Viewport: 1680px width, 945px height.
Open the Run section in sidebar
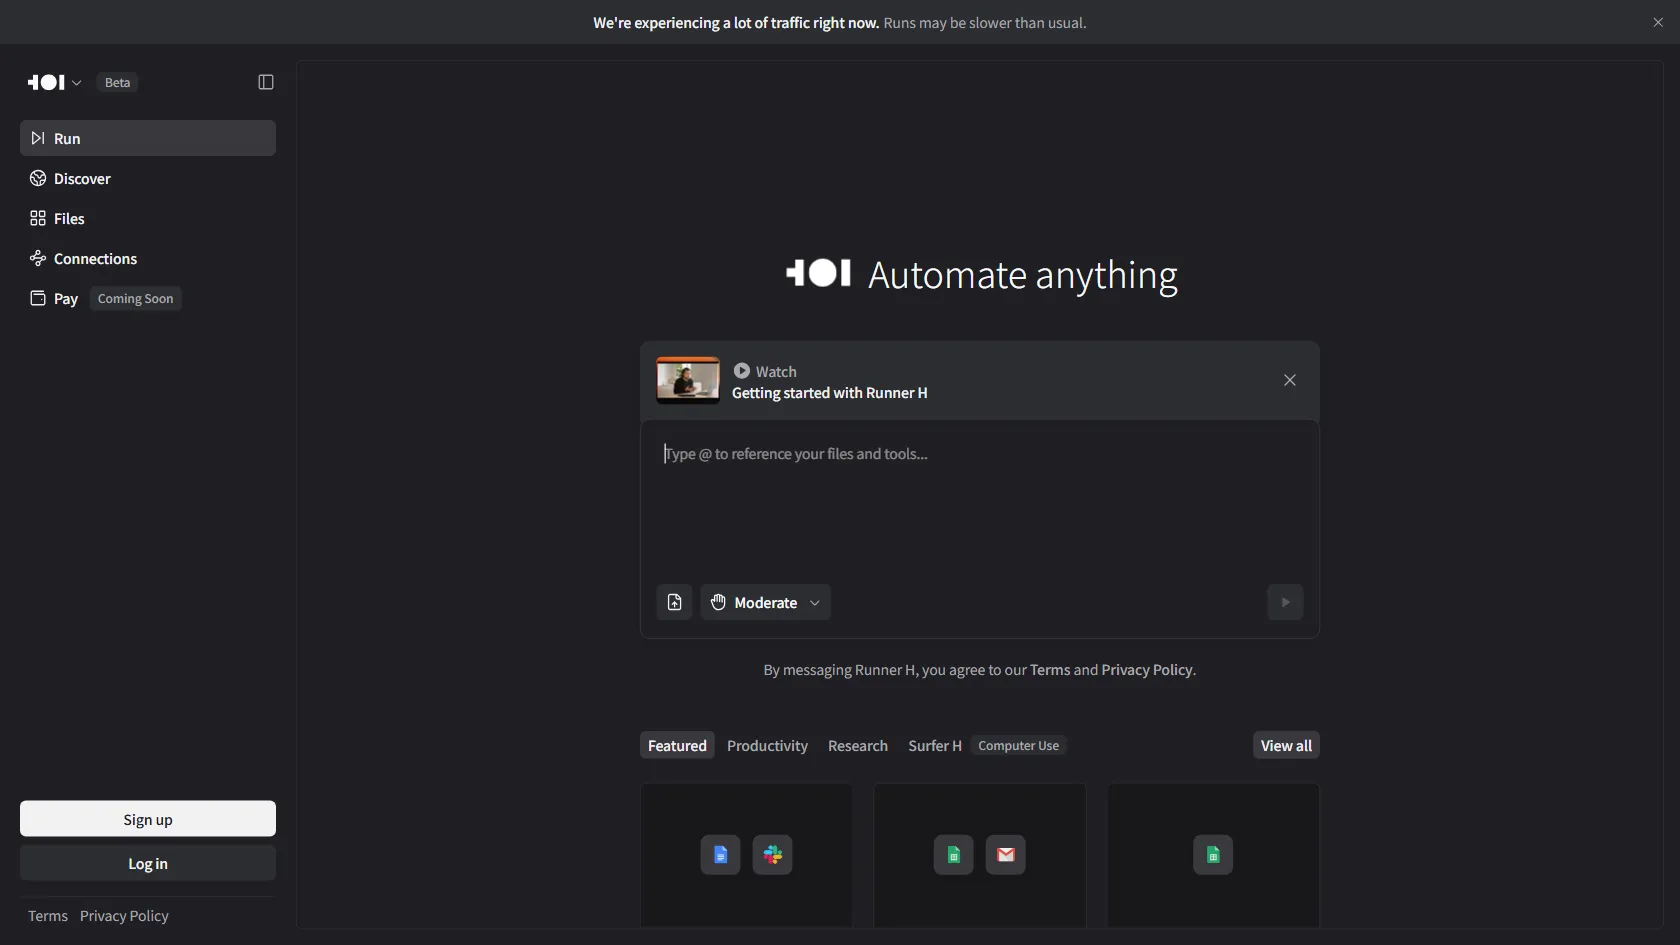[148, 138]
